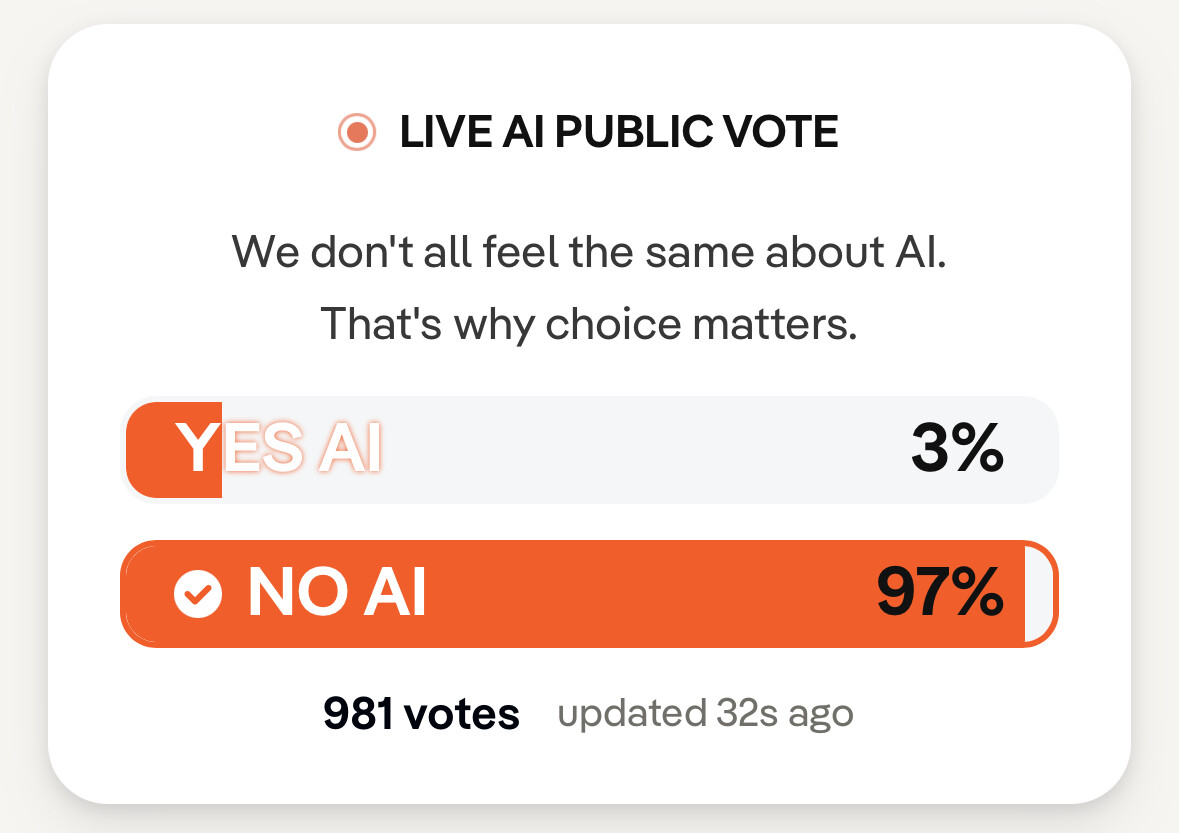Viewport: 1179px width, 833px height.
Task: Click the 981 votes count
Action: coord(421,714)
